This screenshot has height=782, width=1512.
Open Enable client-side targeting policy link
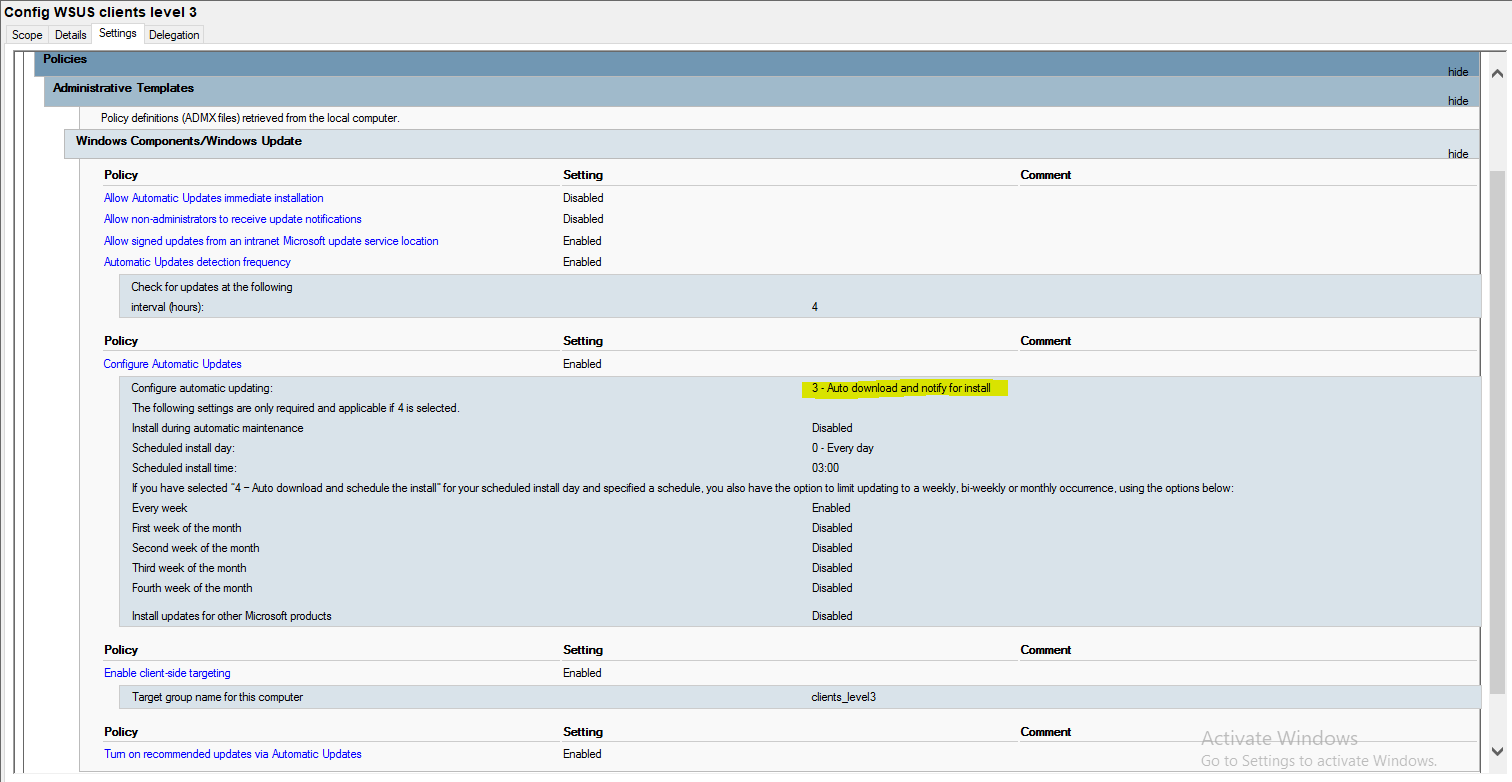(167, 673)
